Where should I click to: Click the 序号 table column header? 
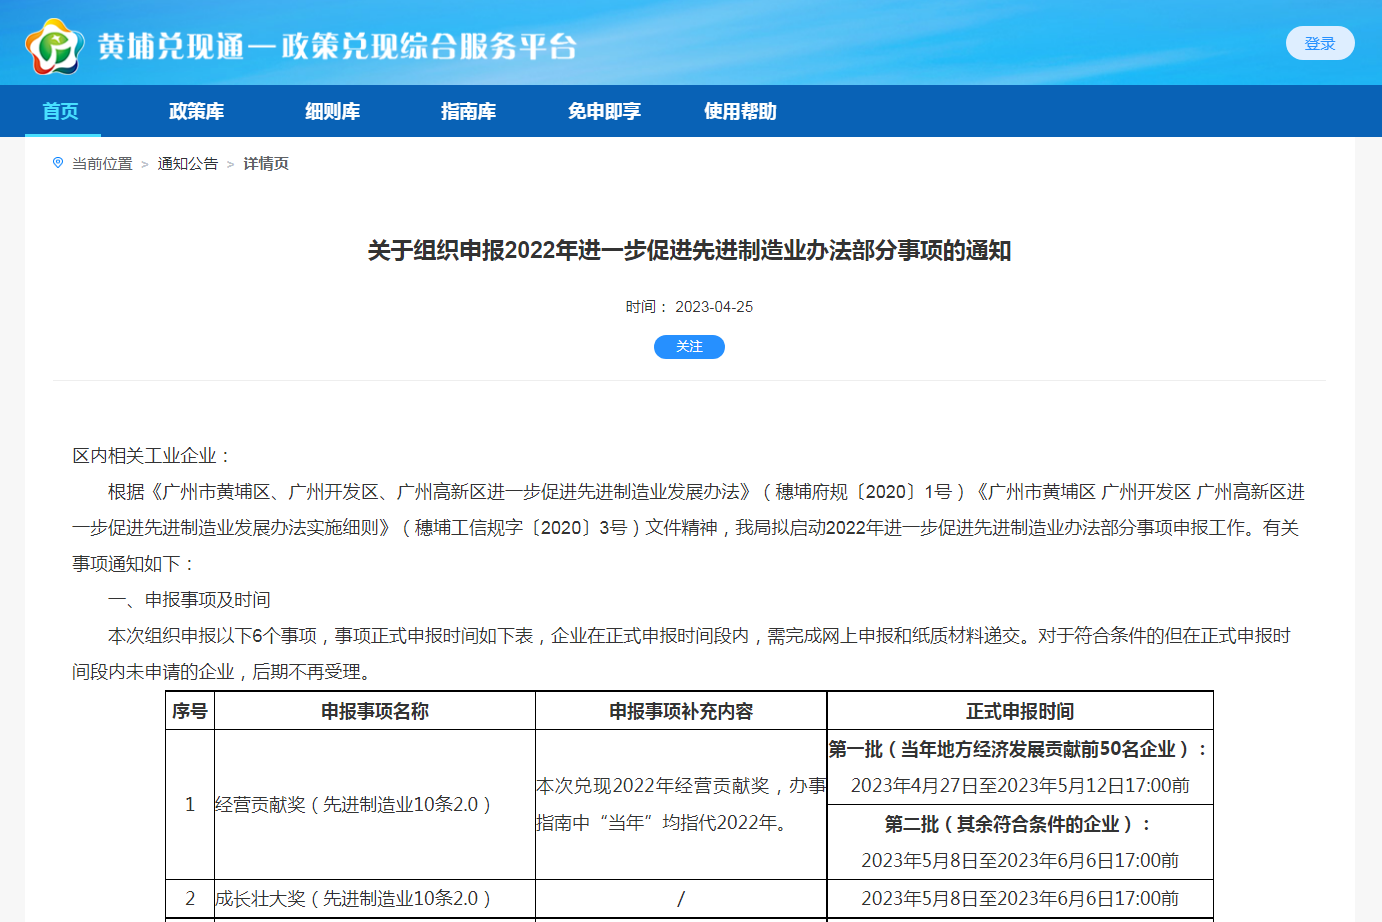pos(190,711)
